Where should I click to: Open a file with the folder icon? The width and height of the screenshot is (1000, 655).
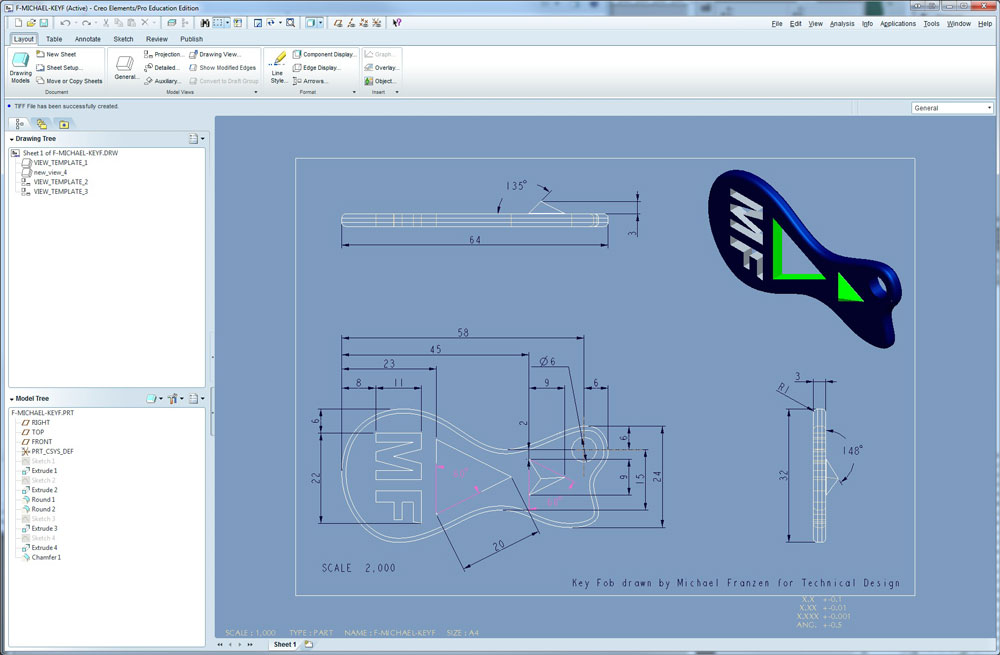click(x=31, y=23)
